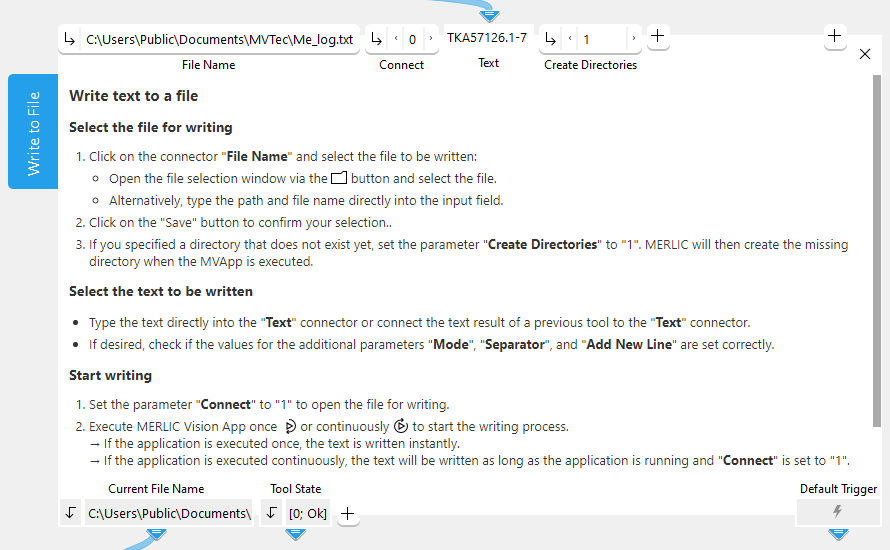890x550 pixels.
Task: Click the Tool State value [0; Ok]
Action: point(307,513)
